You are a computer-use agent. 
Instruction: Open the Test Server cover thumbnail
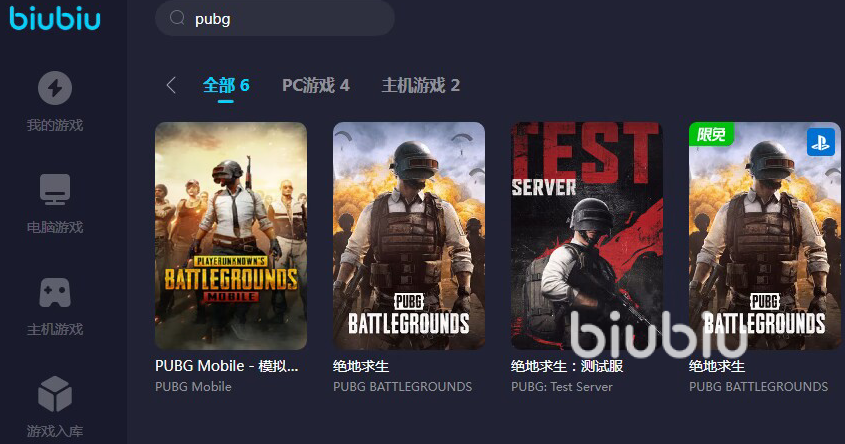(587, 236)
